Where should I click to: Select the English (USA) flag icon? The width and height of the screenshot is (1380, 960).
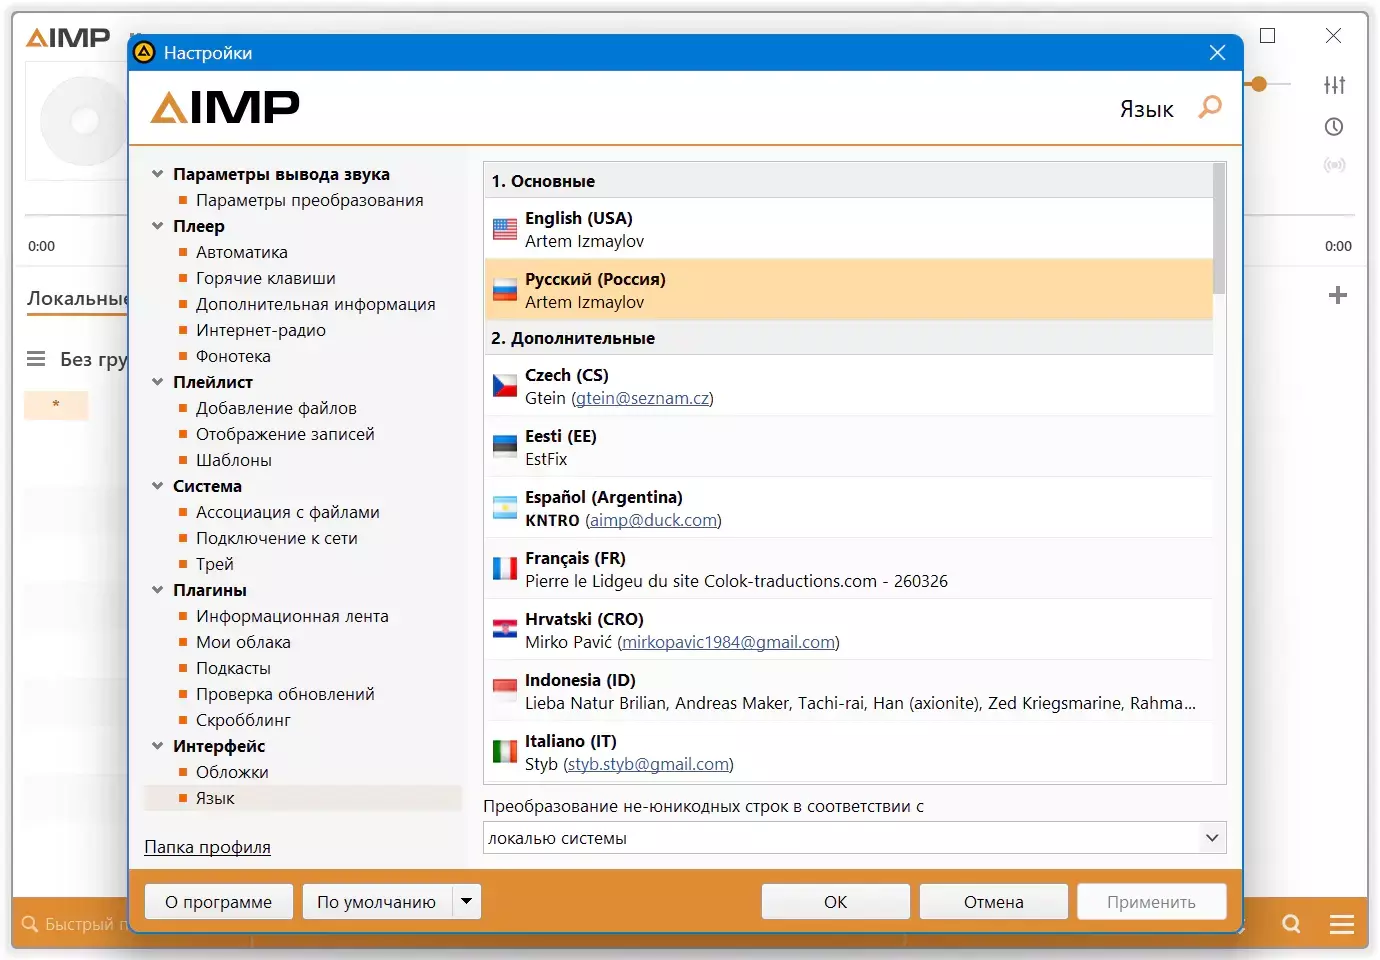click(x=505, y=229)
